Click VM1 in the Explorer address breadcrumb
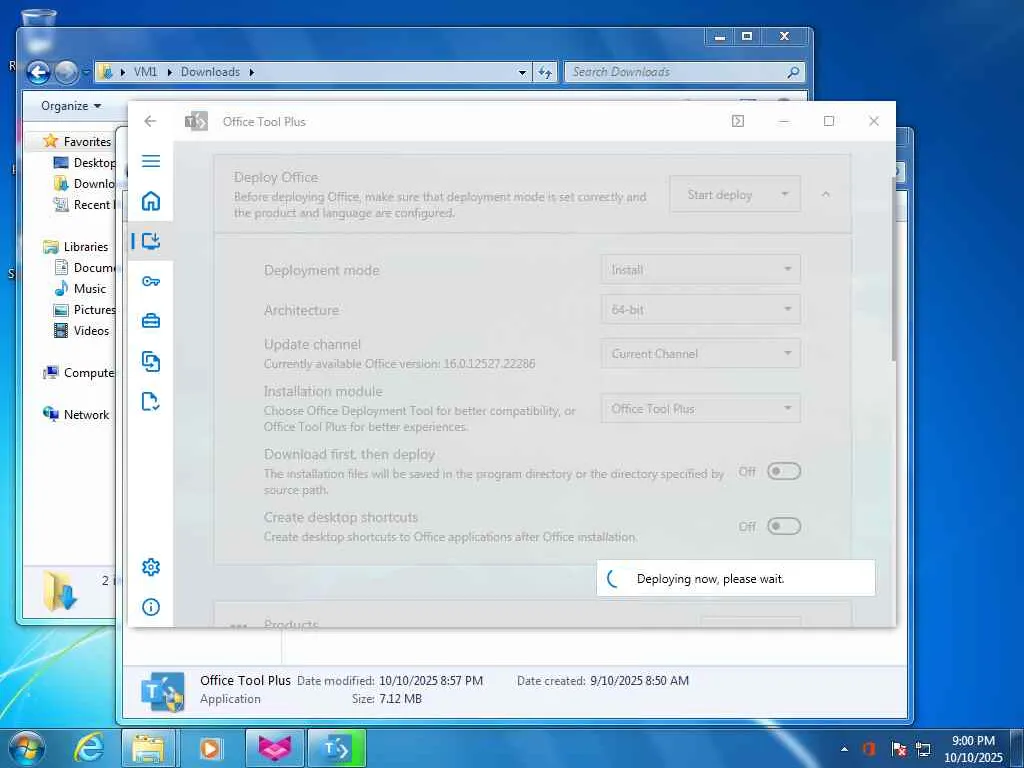Image resolution: width=1024 pixels, height=768 pixels. click(145, 72)
